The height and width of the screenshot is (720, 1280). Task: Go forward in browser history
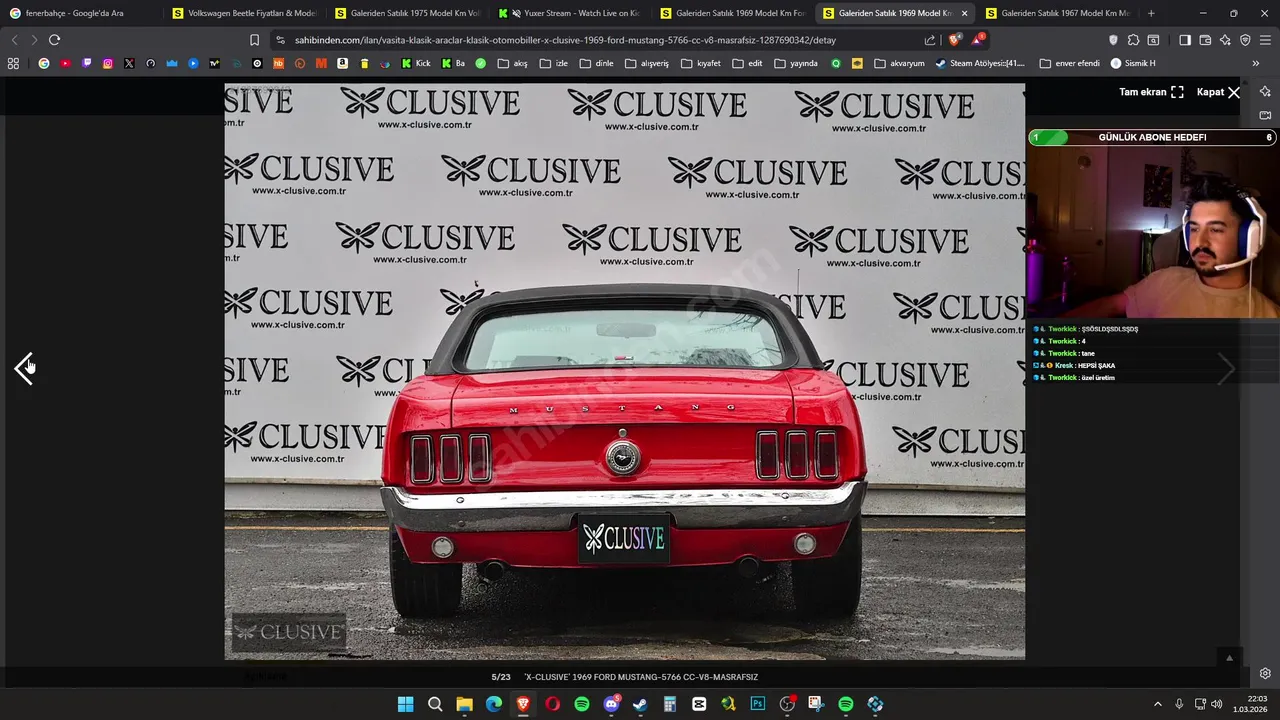click(33, 40)
